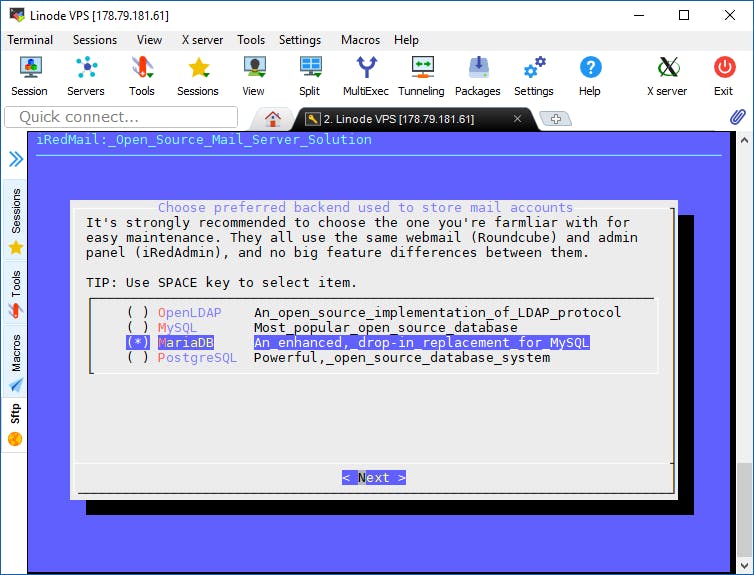The width and height of the screenshot is (754, 575).
Task: Open the Macros sidebar tab
Action: 16,361
